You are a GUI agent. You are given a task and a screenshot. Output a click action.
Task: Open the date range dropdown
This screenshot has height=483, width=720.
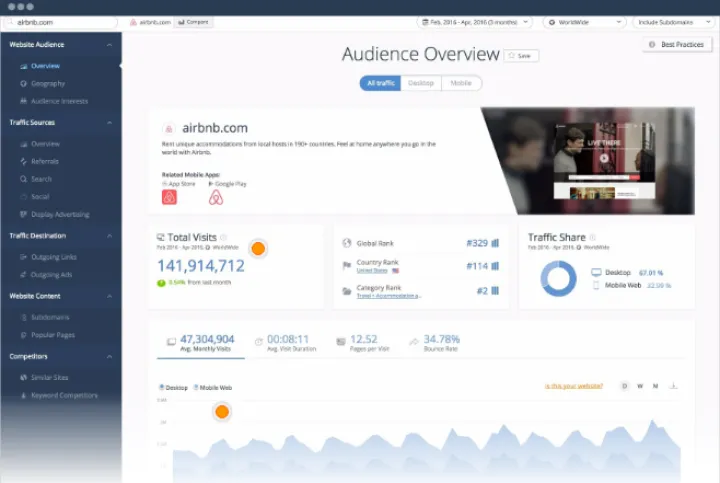[477, 21]
